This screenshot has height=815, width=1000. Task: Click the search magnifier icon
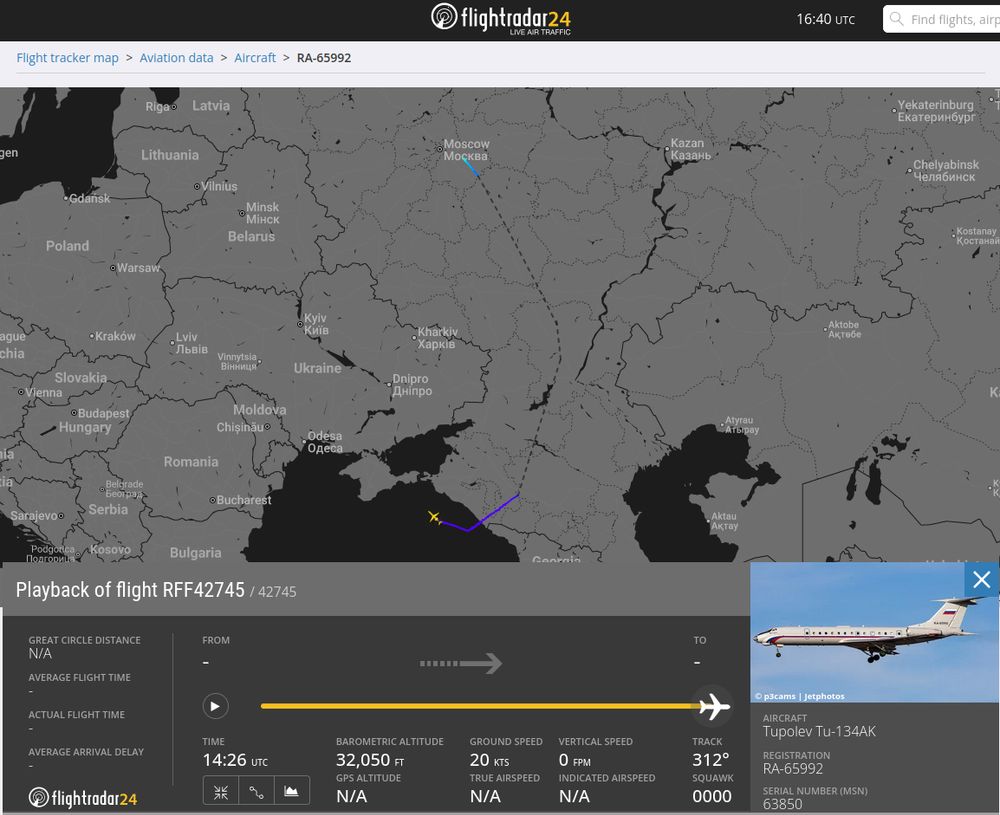(x=896, y=18)
